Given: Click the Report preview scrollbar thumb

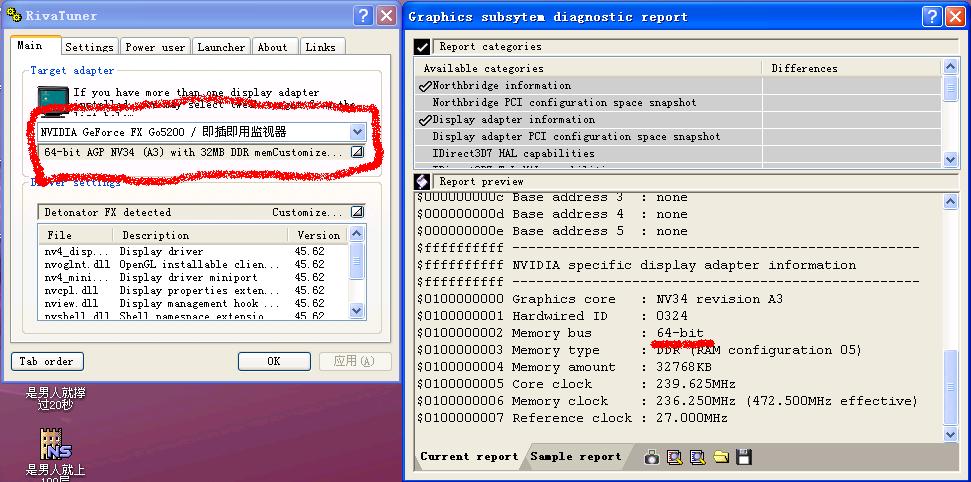Looking at the screenshot, I should tap(951, 388).
